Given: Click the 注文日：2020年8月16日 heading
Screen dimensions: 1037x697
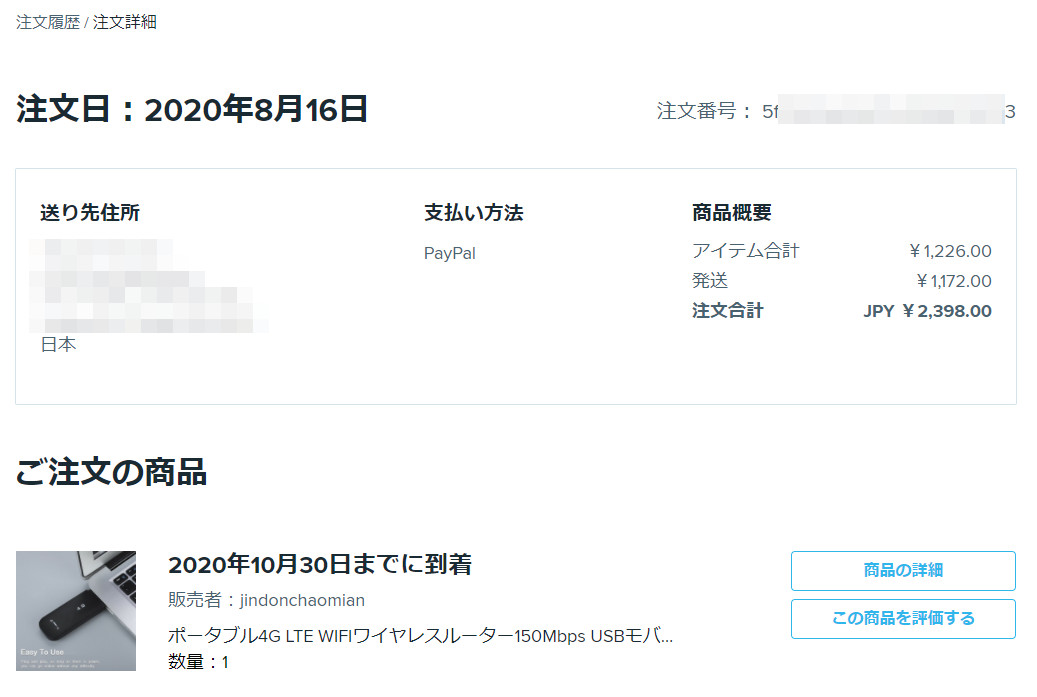Looking at the screenshot, I should point(192,109).
